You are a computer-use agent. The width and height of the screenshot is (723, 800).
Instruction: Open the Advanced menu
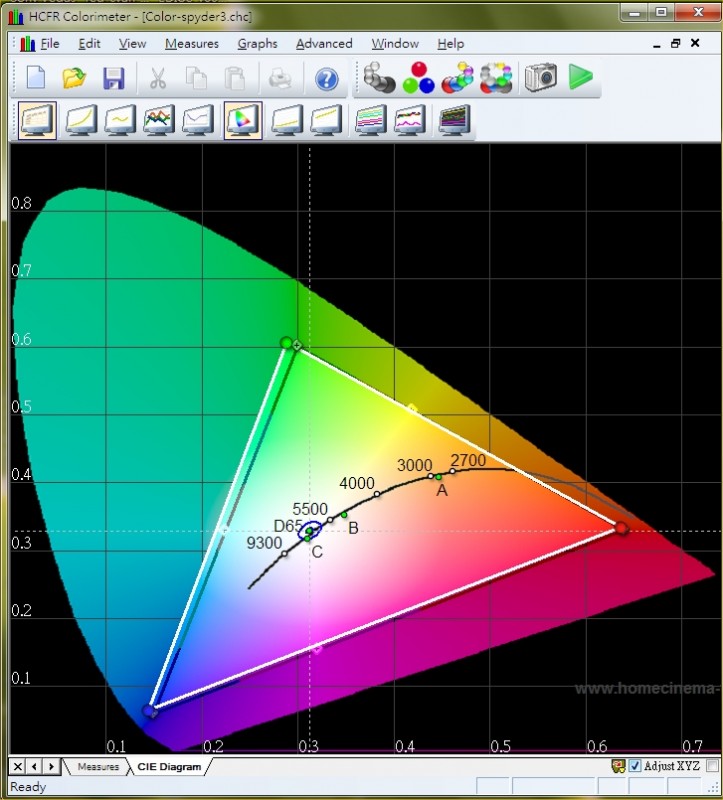click(324, 44)
